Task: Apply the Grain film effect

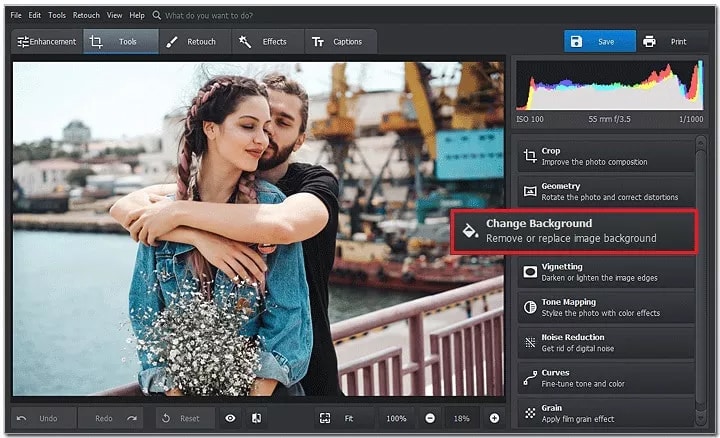Action: (606, 413)
